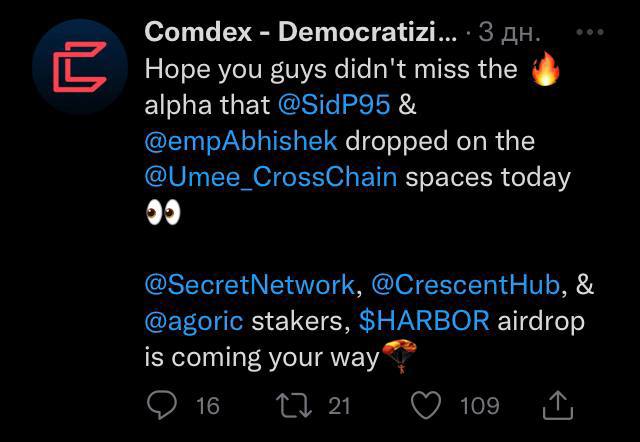Open the share upload icon
This screenshot has width=640, height=442.
click(558, 405)
